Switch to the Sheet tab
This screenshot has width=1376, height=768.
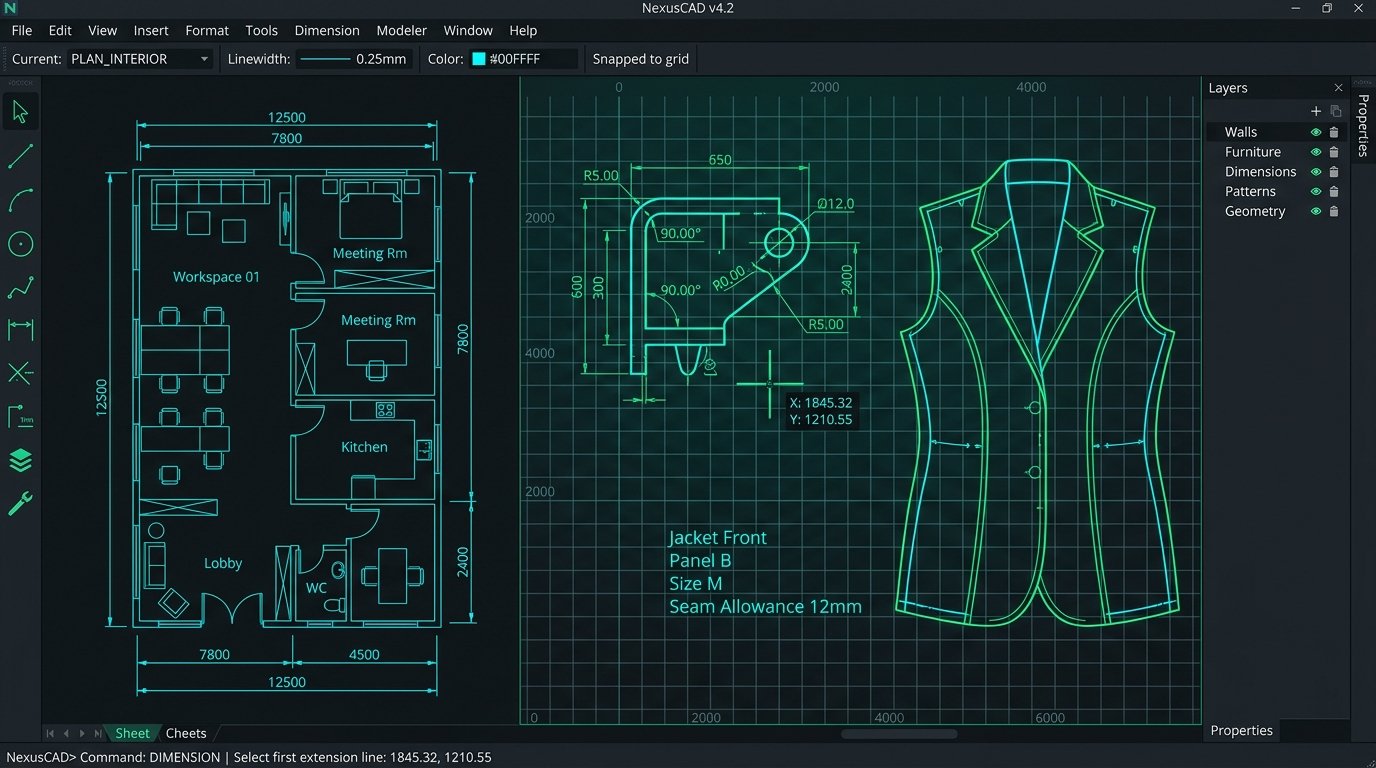(132, 734)
